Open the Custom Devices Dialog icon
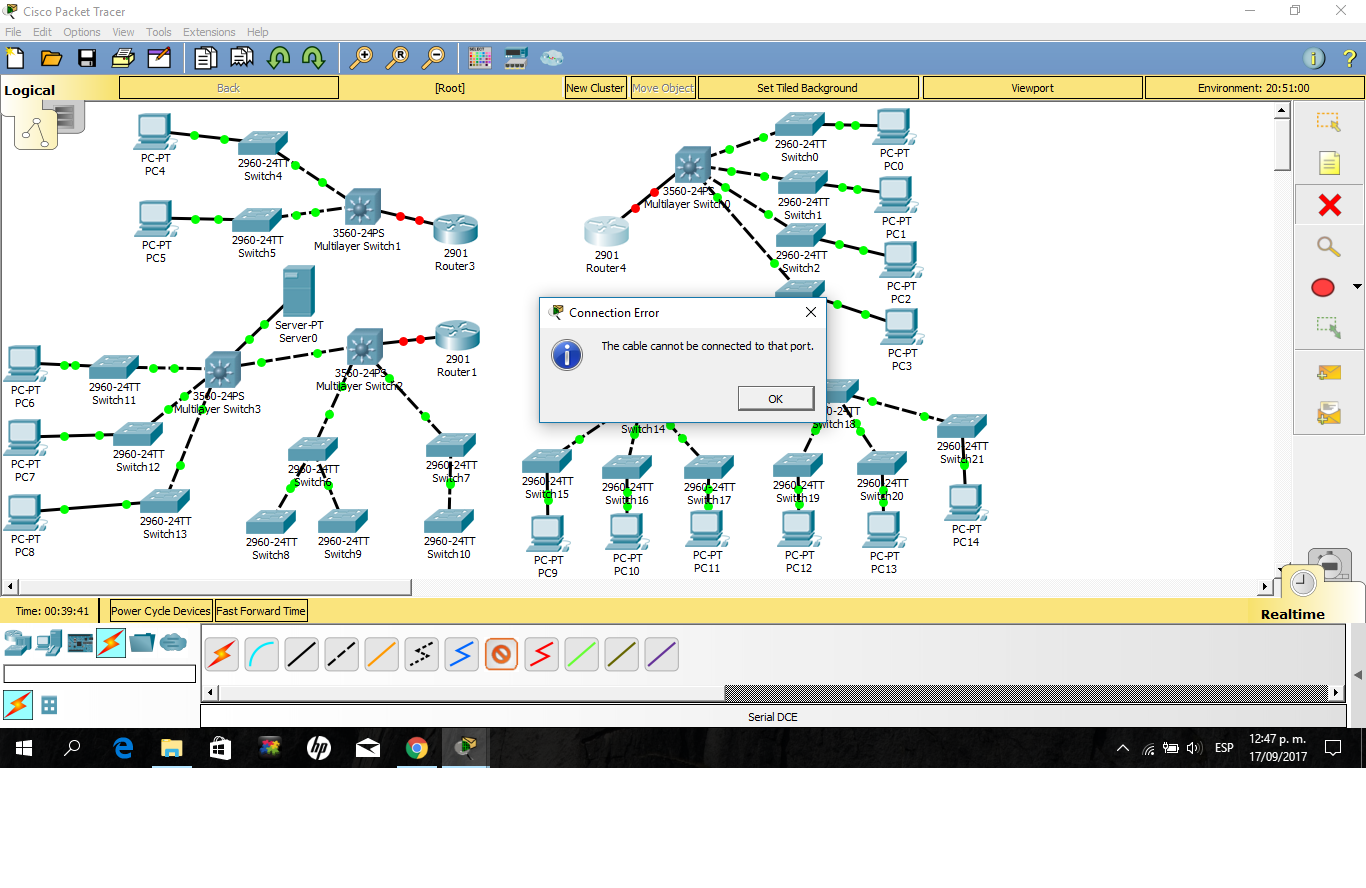Screen dimensions: 1366x888 pyautogui.click(x=516, y=58)
